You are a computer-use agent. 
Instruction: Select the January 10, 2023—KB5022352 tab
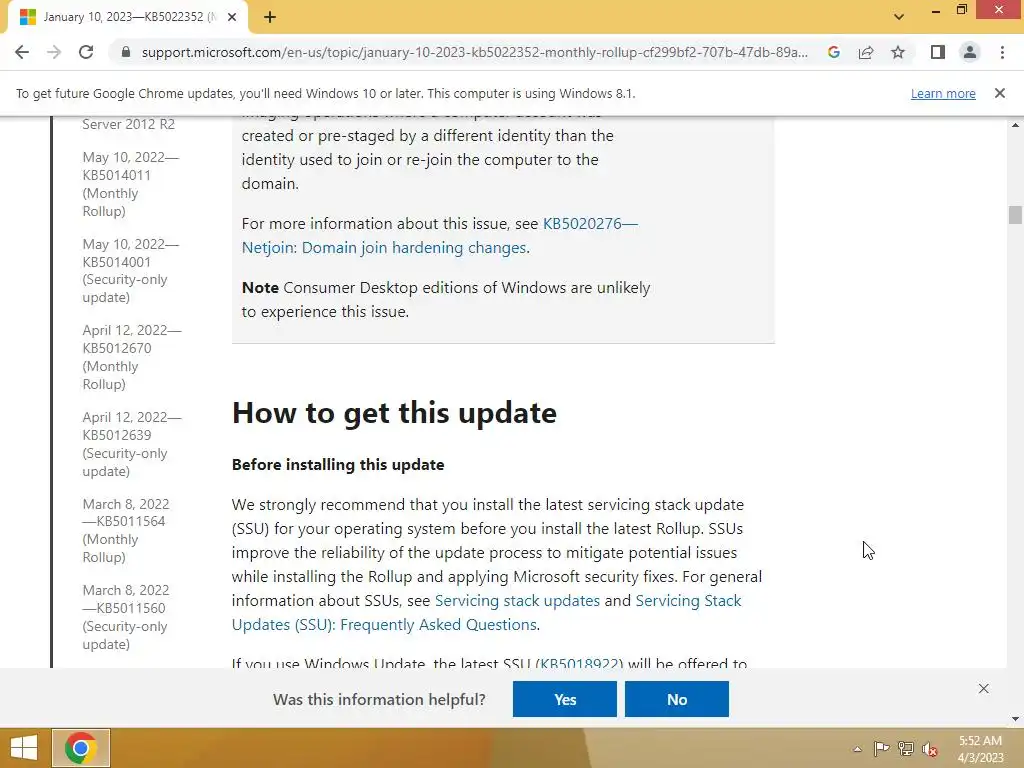click(x=129, y=17)
